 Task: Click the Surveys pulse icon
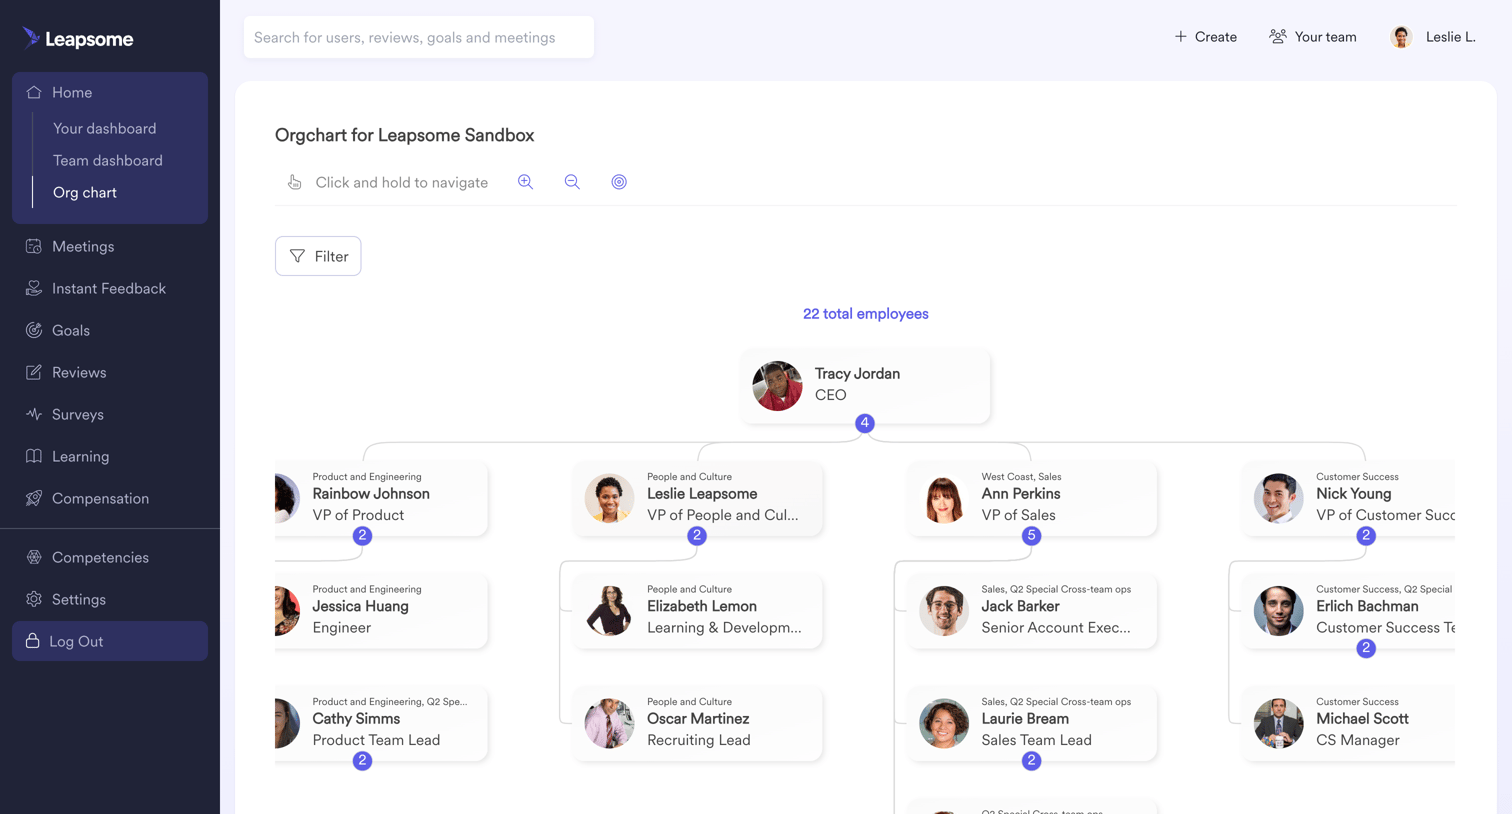(x=34, y=414)
